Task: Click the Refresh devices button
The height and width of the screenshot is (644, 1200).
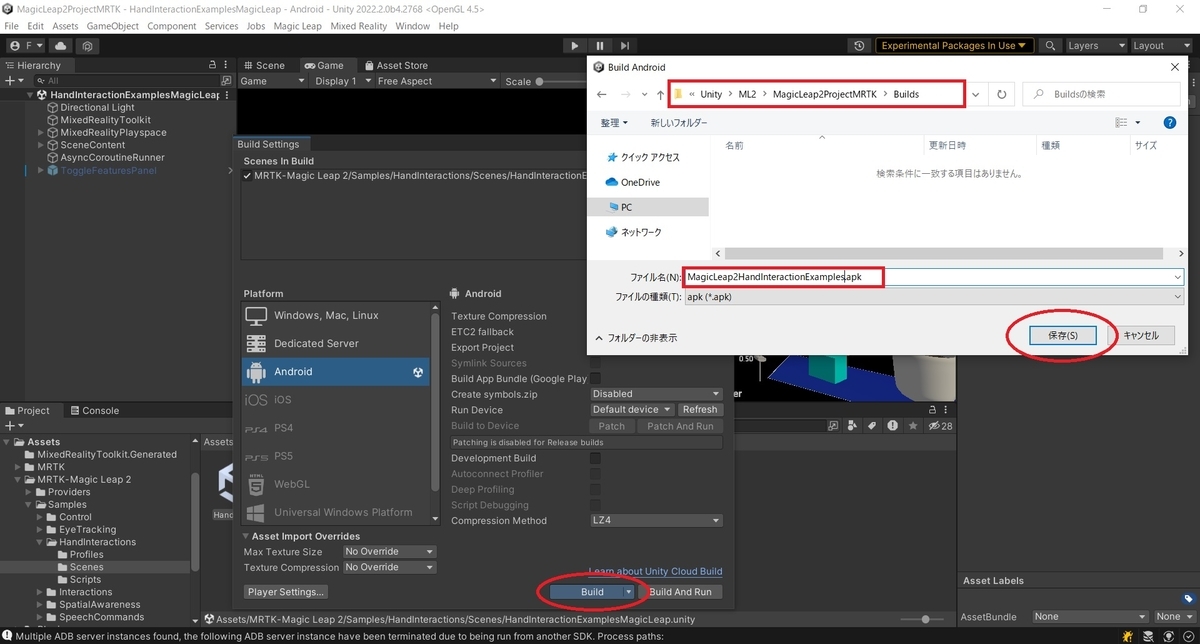Action: [700, 410]
